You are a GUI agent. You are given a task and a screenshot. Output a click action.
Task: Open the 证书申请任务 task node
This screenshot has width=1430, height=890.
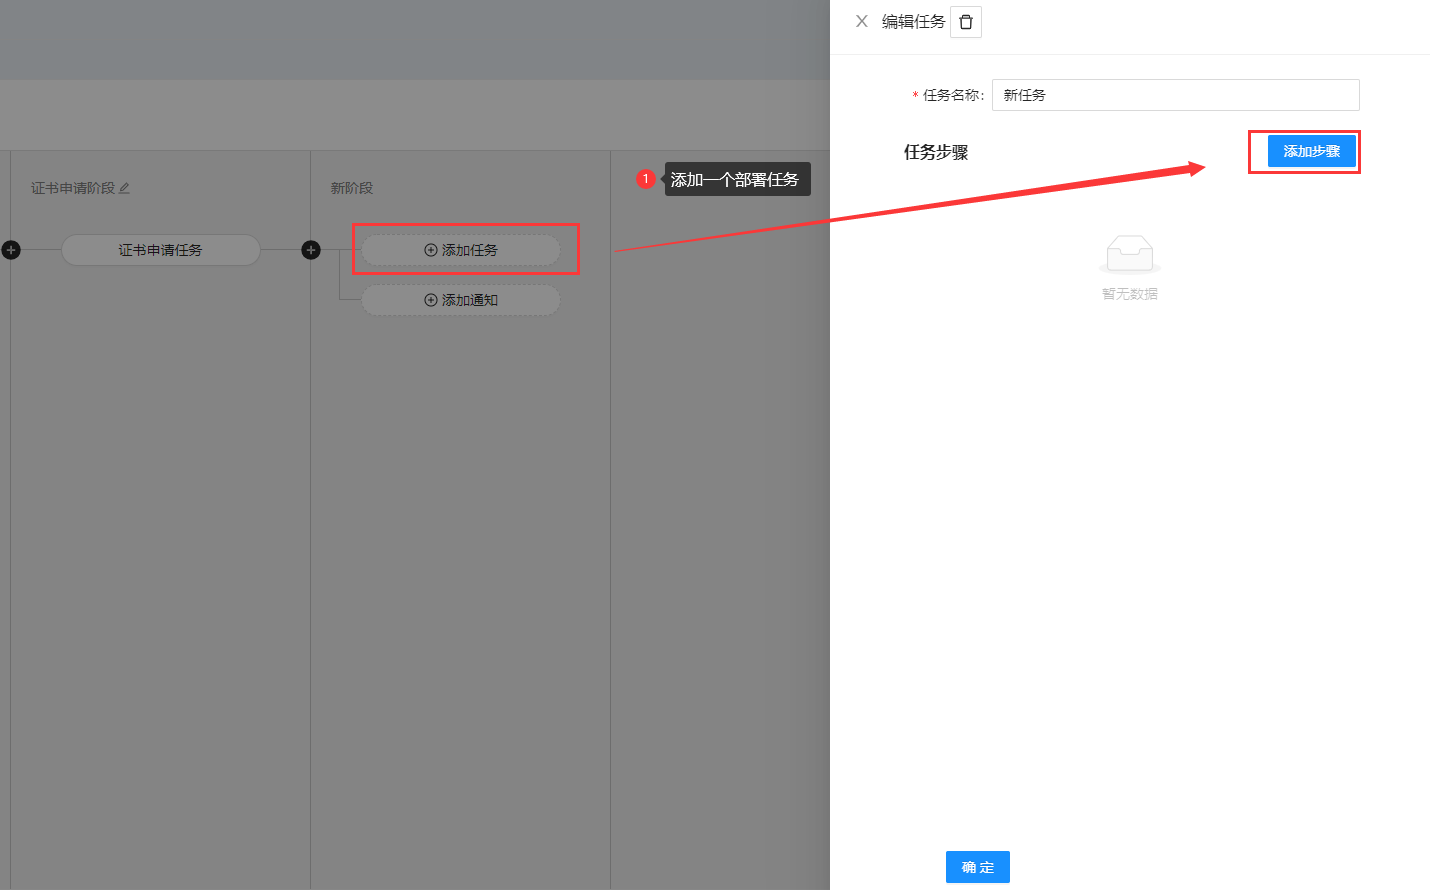(x=160, y=250)
